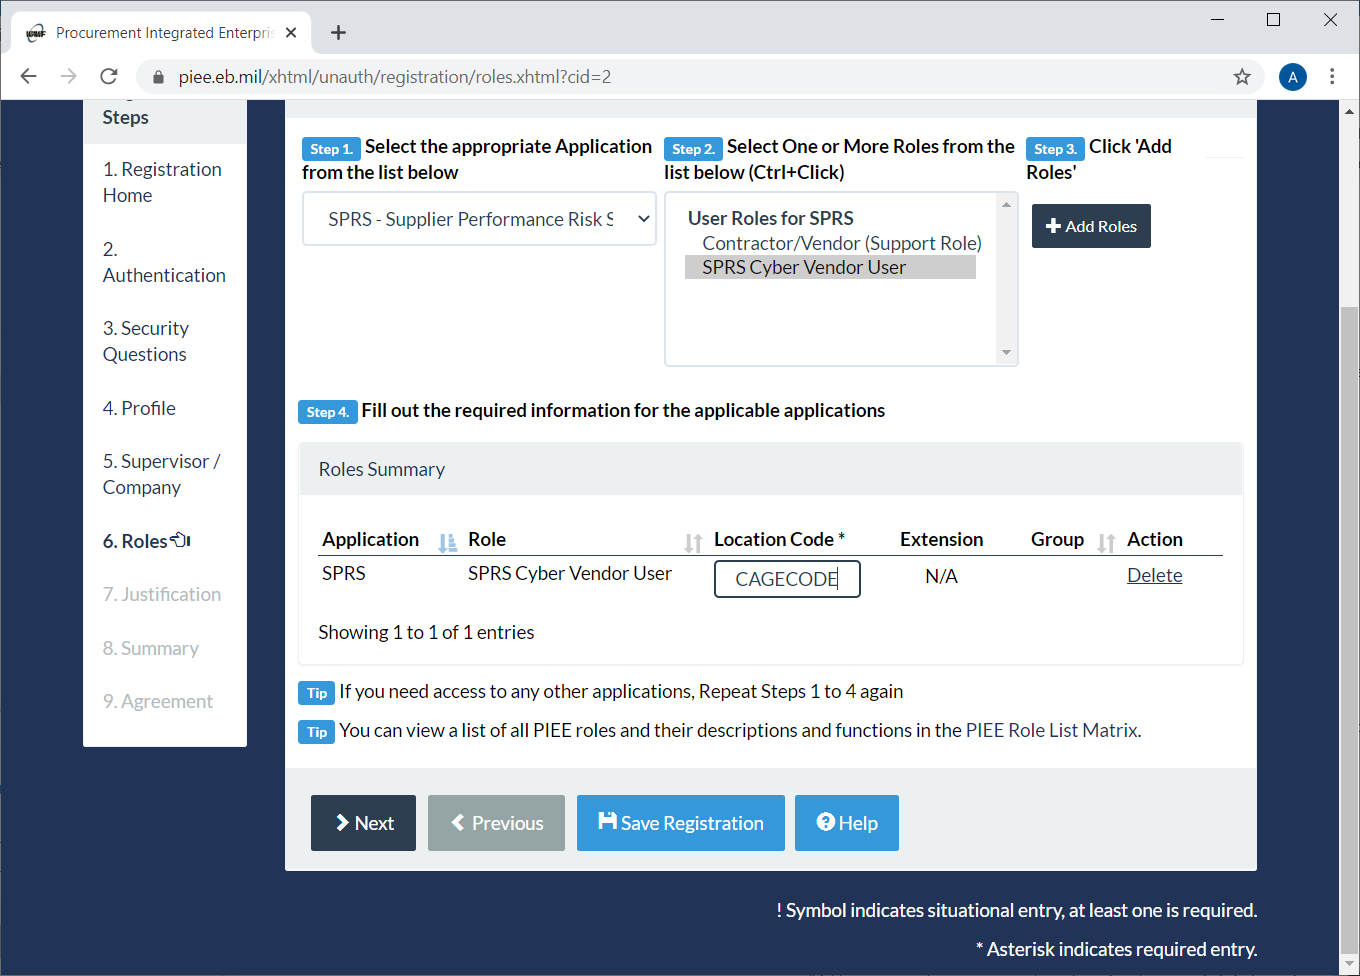The width and height of the screenshot is (1360, 976).
Task: Click the role list scrollbar down arrow
Action: pos(1008,353)
